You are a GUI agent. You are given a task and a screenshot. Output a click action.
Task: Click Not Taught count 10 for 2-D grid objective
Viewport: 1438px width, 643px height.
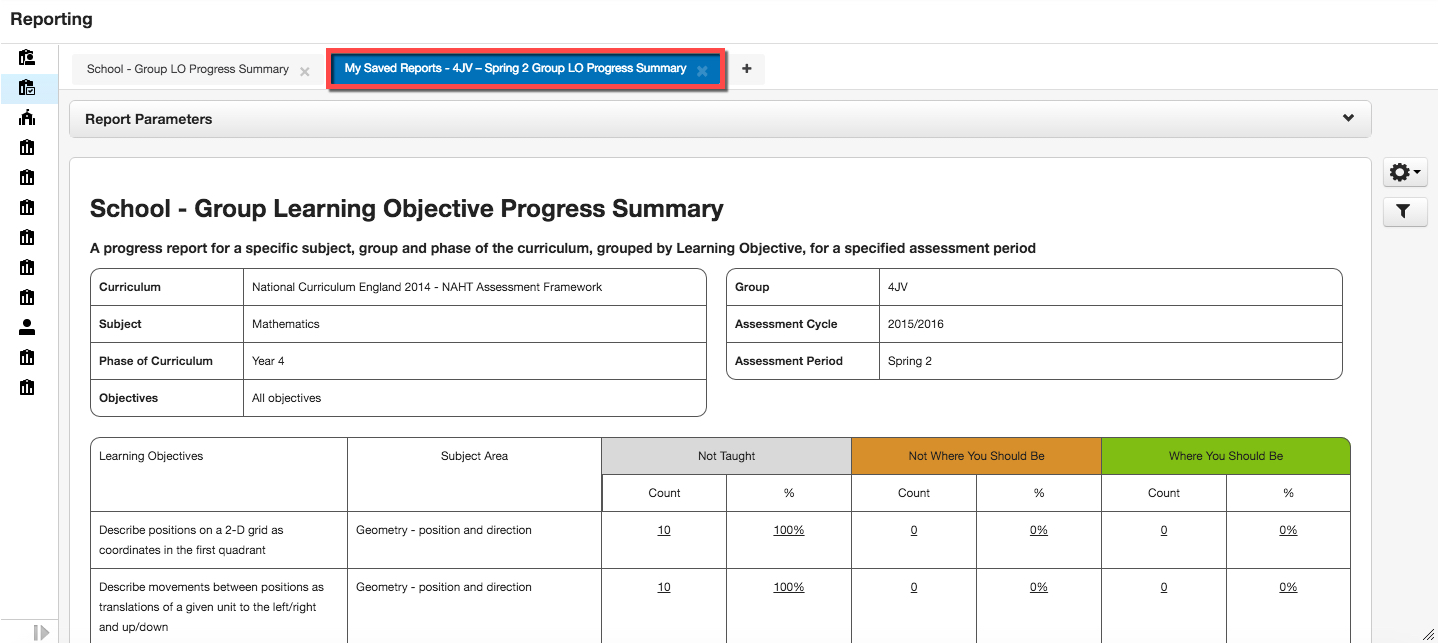pyautogui.click(x=664, y=530)
